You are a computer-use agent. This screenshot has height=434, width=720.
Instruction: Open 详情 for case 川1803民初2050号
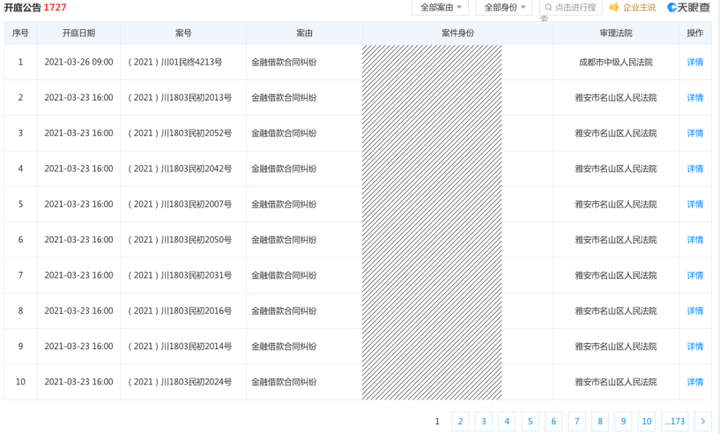click(695, 240)
